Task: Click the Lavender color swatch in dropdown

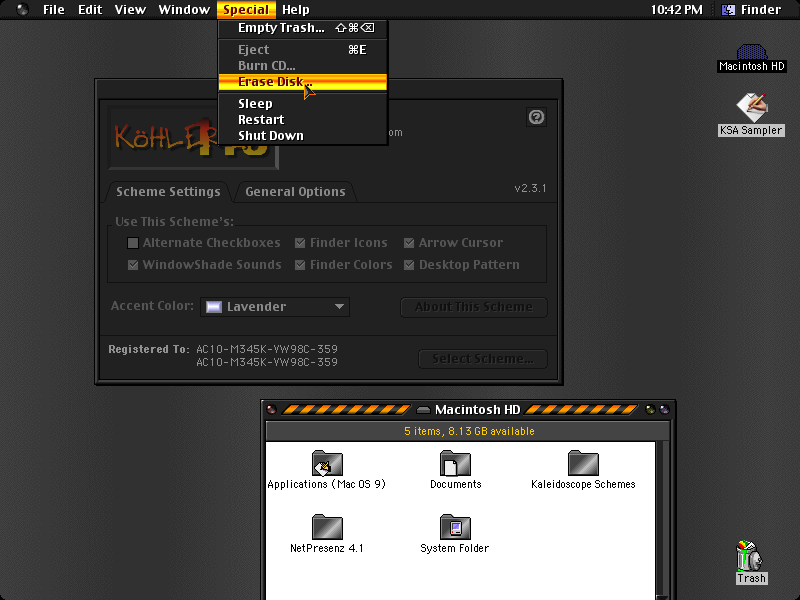Action: pyautogui.click(x=213, y=307)
